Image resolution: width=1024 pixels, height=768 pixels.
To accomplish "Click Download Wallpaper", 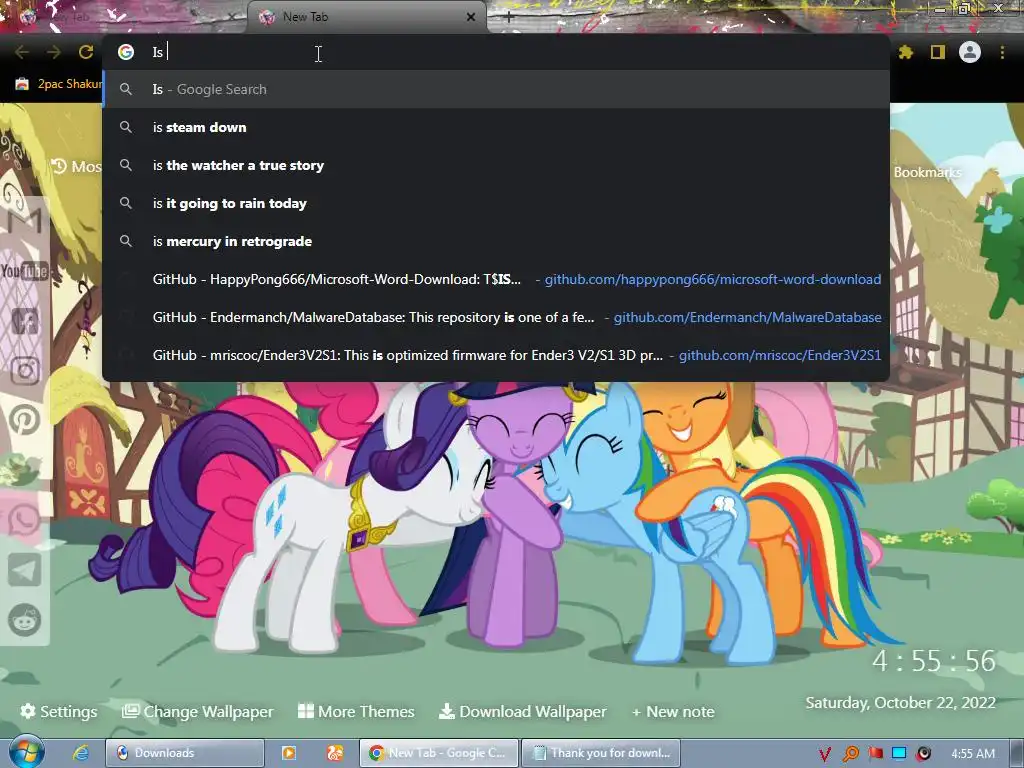I will click(x=522, y=711).
